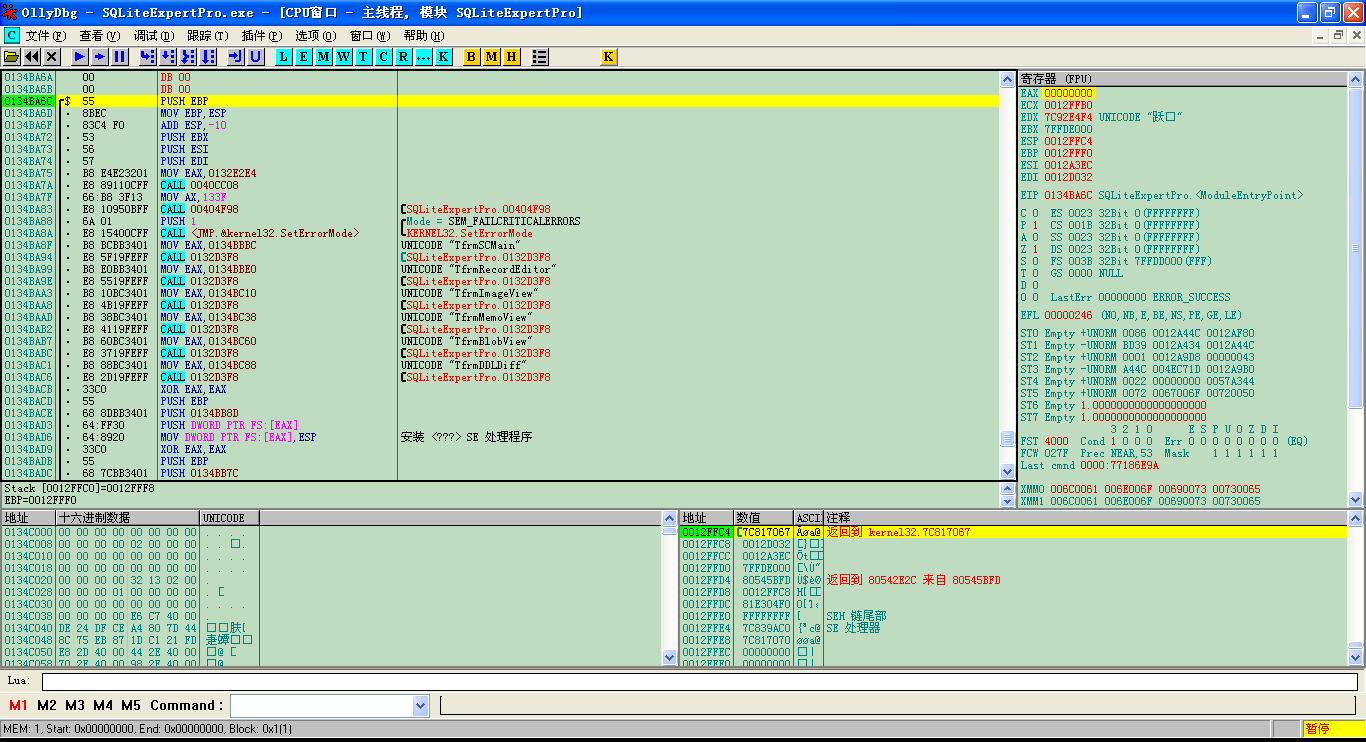This screenshot has width=1366, height=742.
Task: Open the 调试(D) menu
Action: pyautogui.click(x=154, y=35)
